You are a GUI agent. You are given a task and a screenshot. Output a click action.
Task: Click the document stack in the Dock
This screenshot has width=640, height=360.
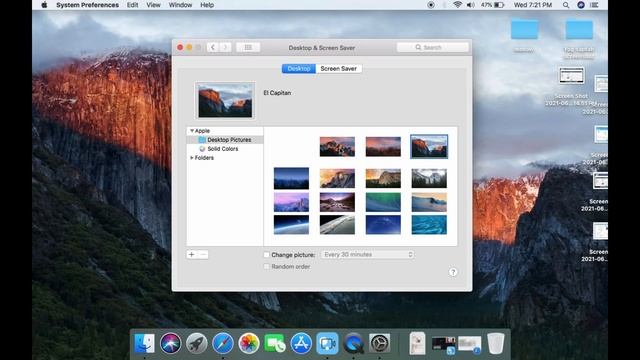(x=418, y=343)
